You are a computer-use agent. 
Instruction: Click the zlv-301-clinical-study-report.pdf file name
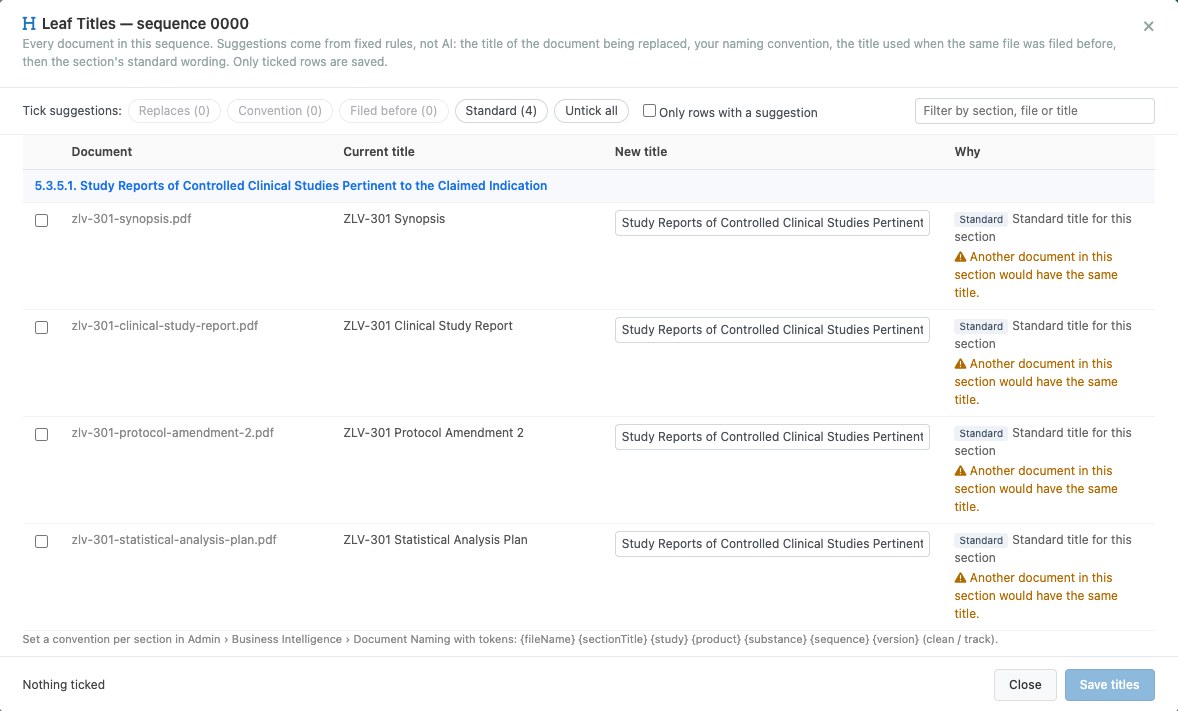coord(165,326)
